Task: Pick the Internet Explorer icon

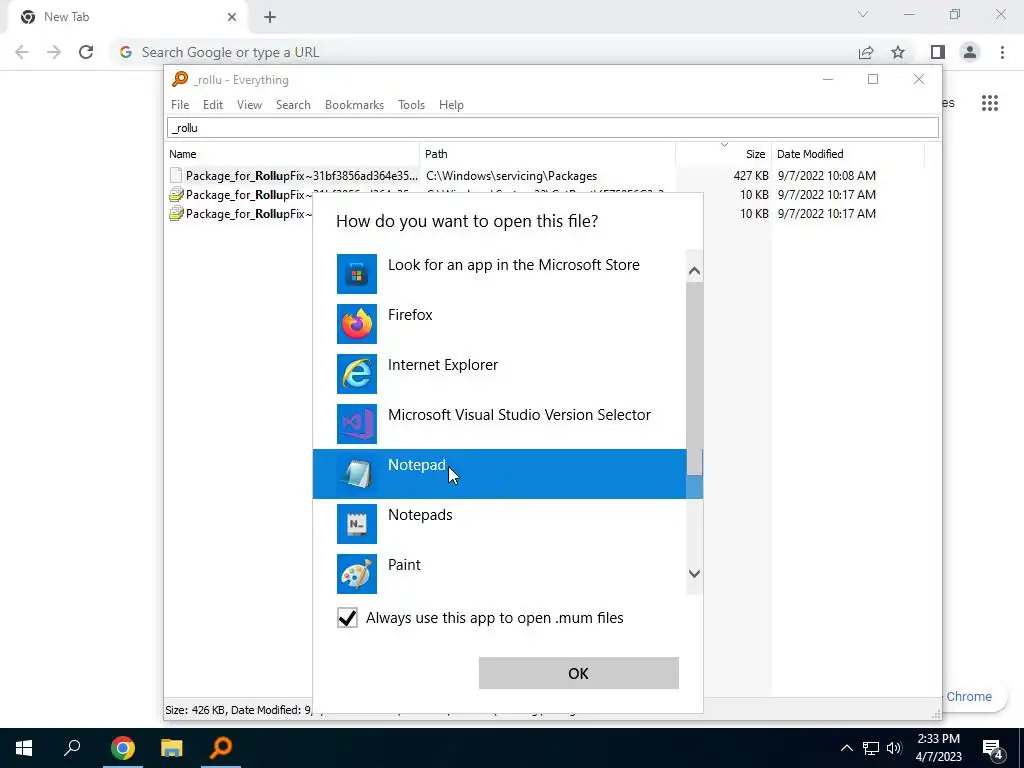Action: click(357, 374)
